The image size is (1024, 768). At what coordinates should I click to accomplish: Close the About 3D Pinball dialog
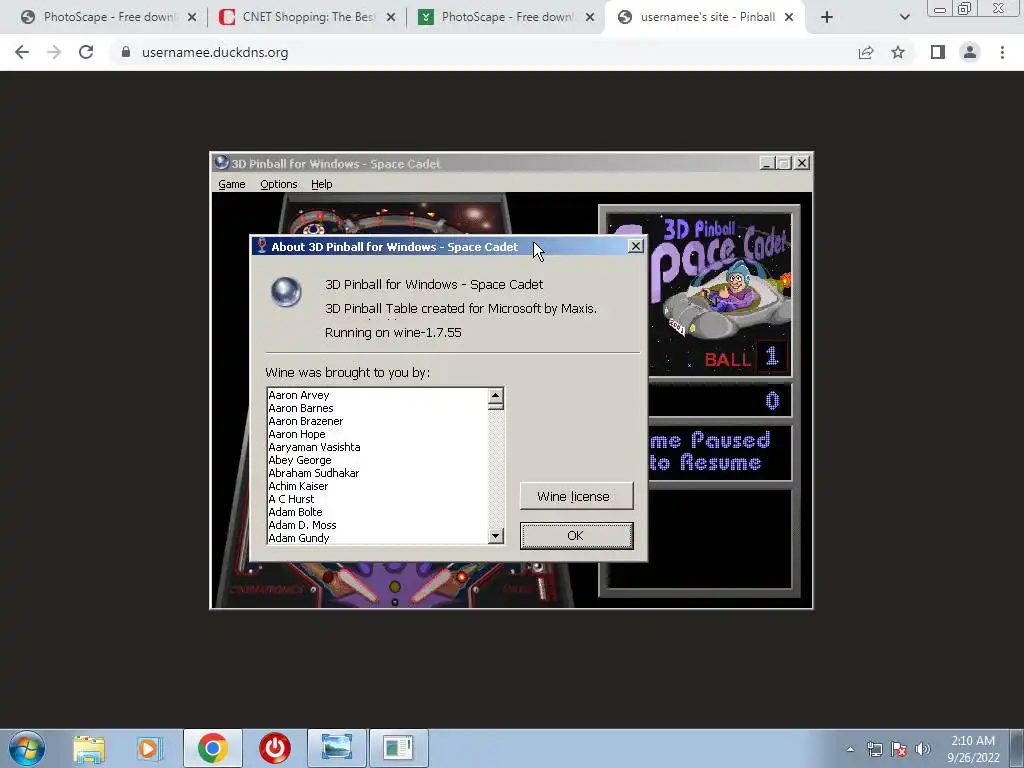pyautogui.click(x=635, y=246)
